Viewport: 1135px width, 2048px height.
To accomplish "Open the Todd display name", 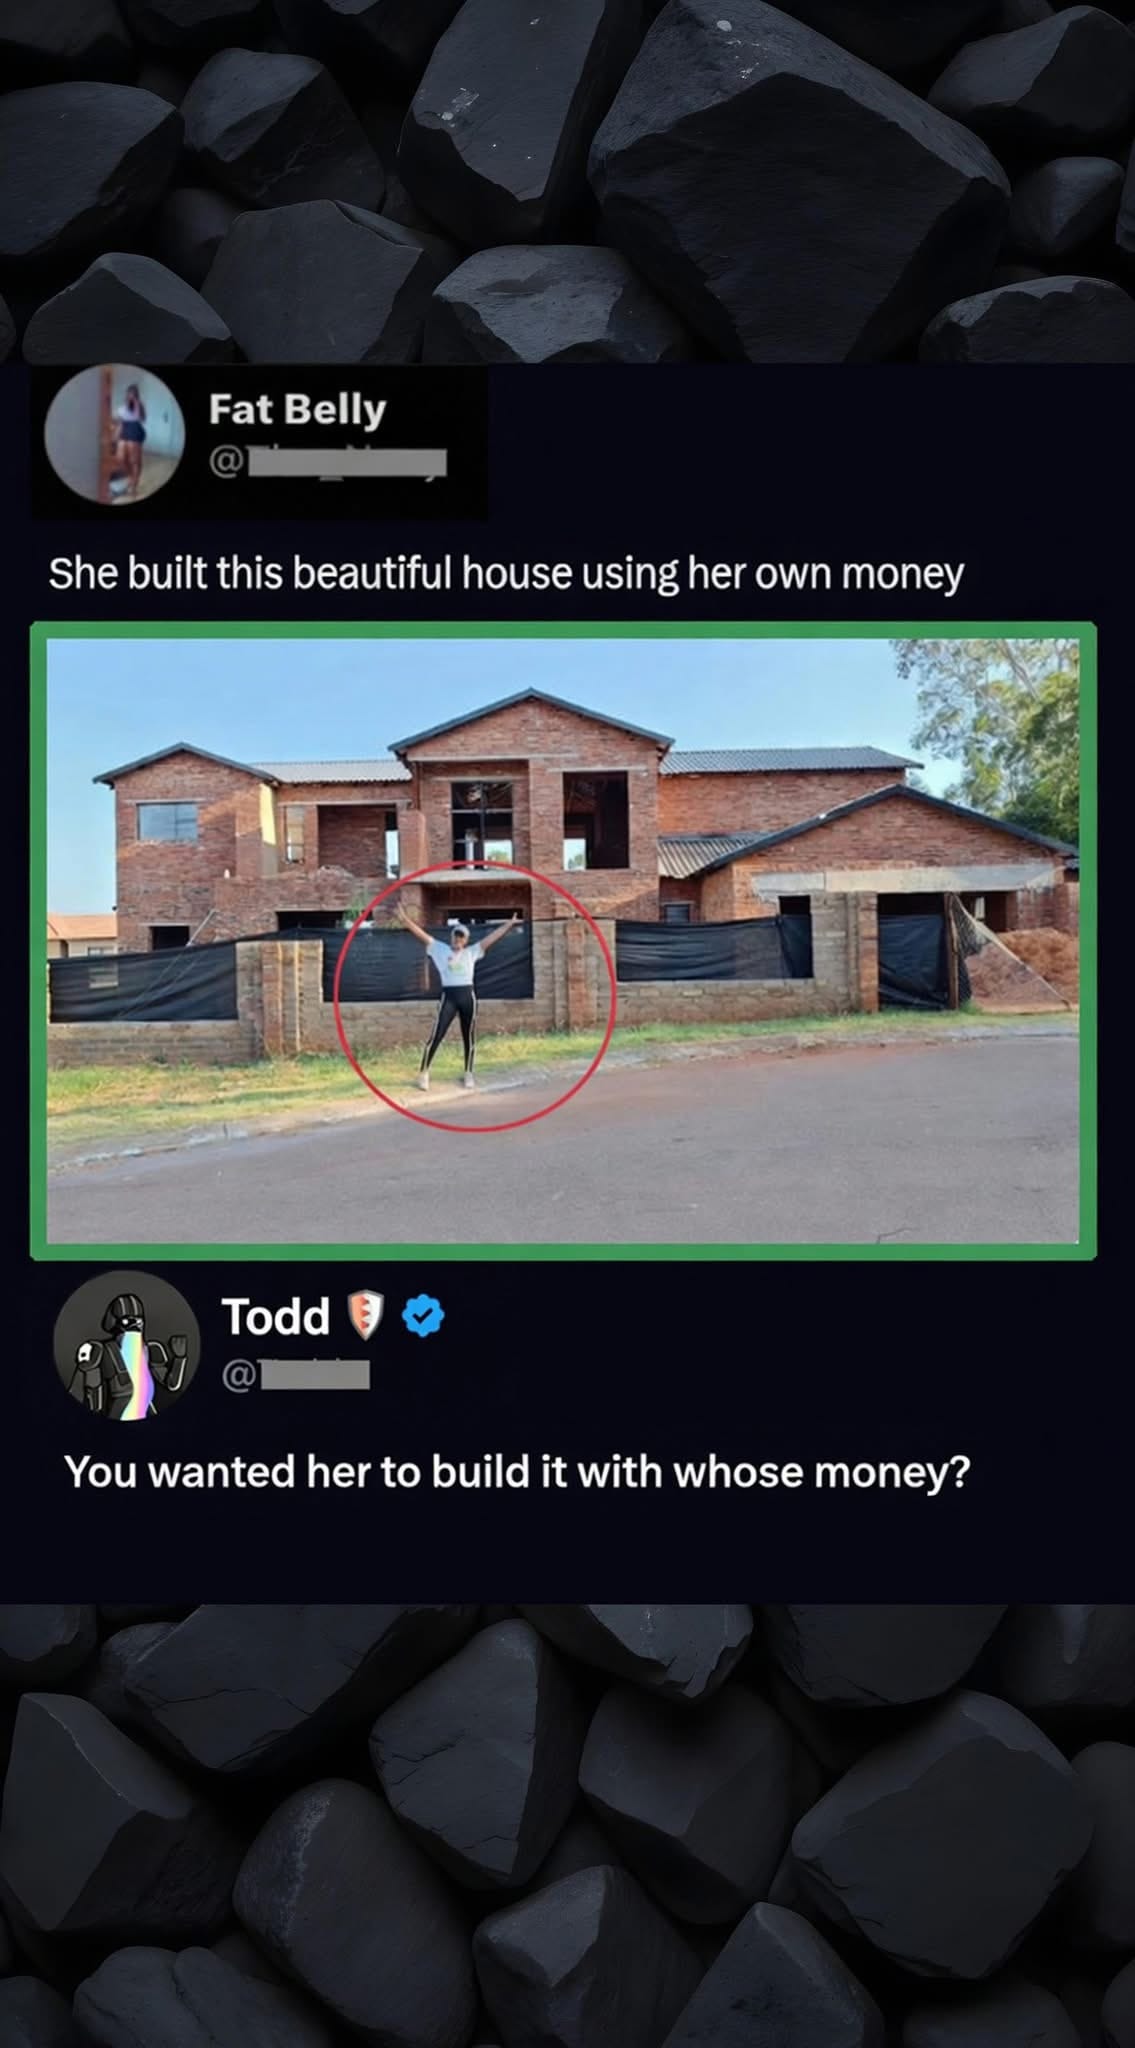I will (275, 1316).
